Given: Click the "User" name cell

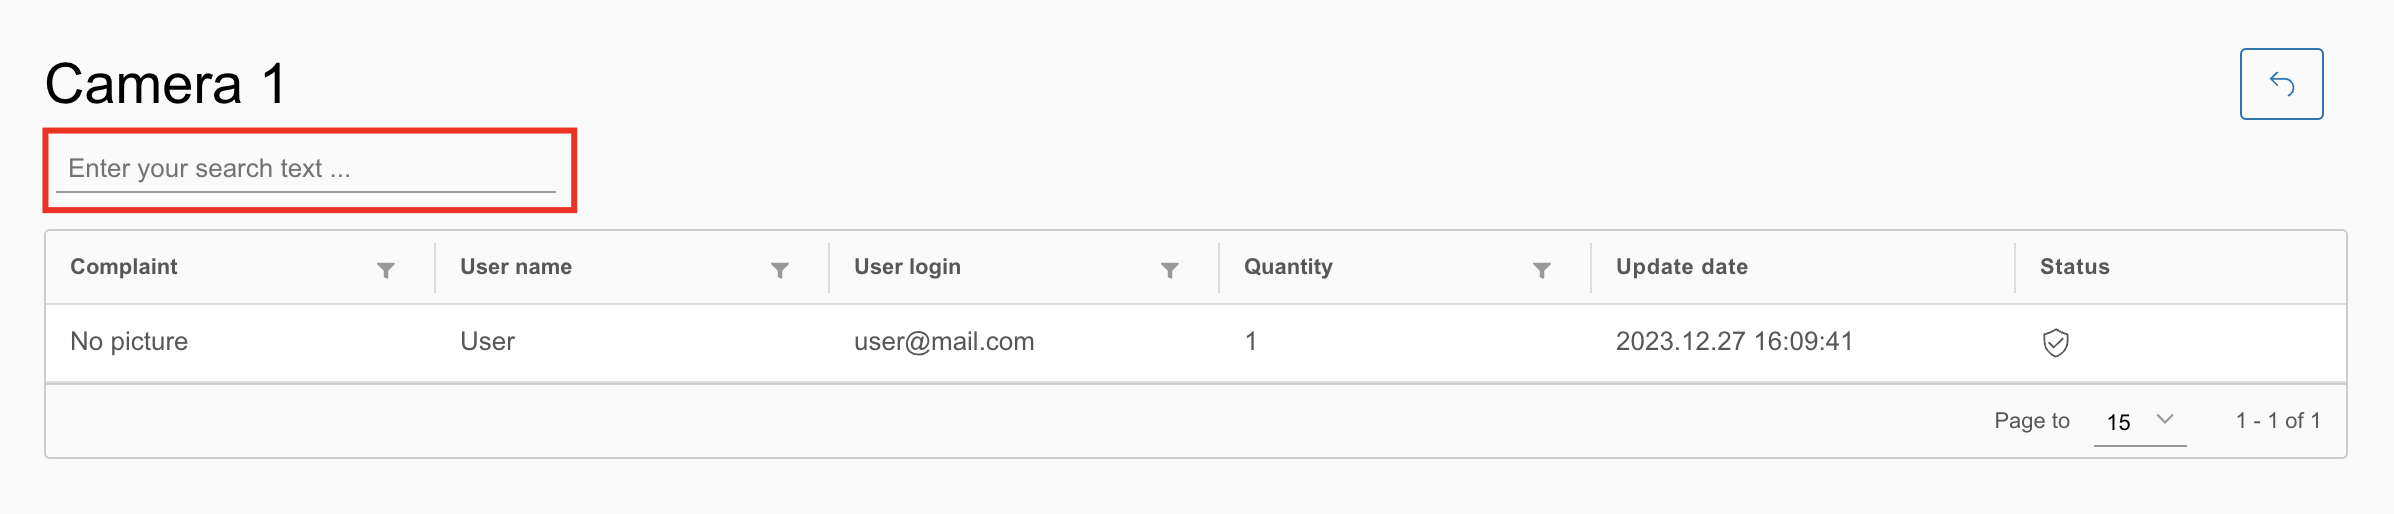Looking at the screenshot, I should [x=487, y=342].
